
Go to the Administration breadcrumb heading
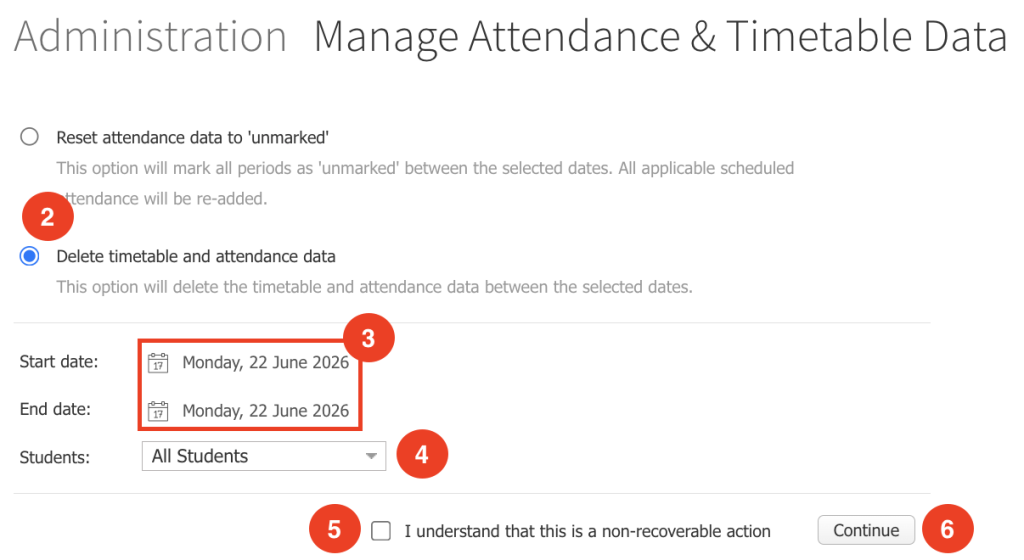coord(150,36)
